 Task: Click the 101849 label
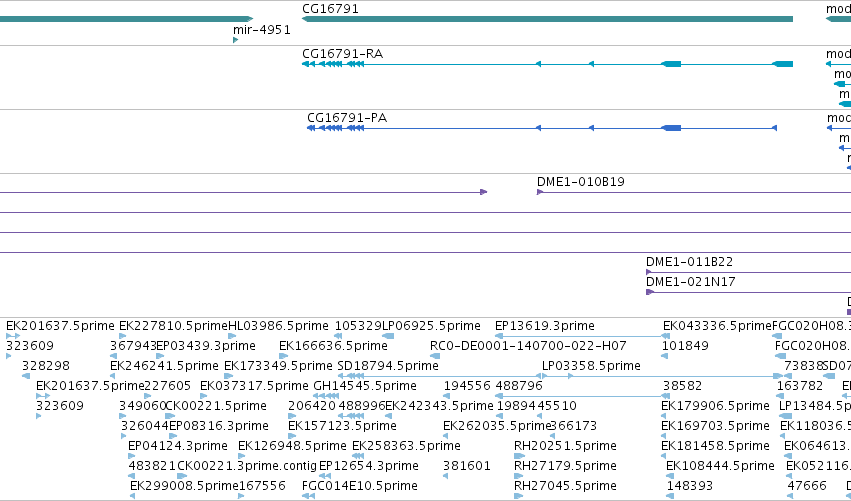pos(685,346)
